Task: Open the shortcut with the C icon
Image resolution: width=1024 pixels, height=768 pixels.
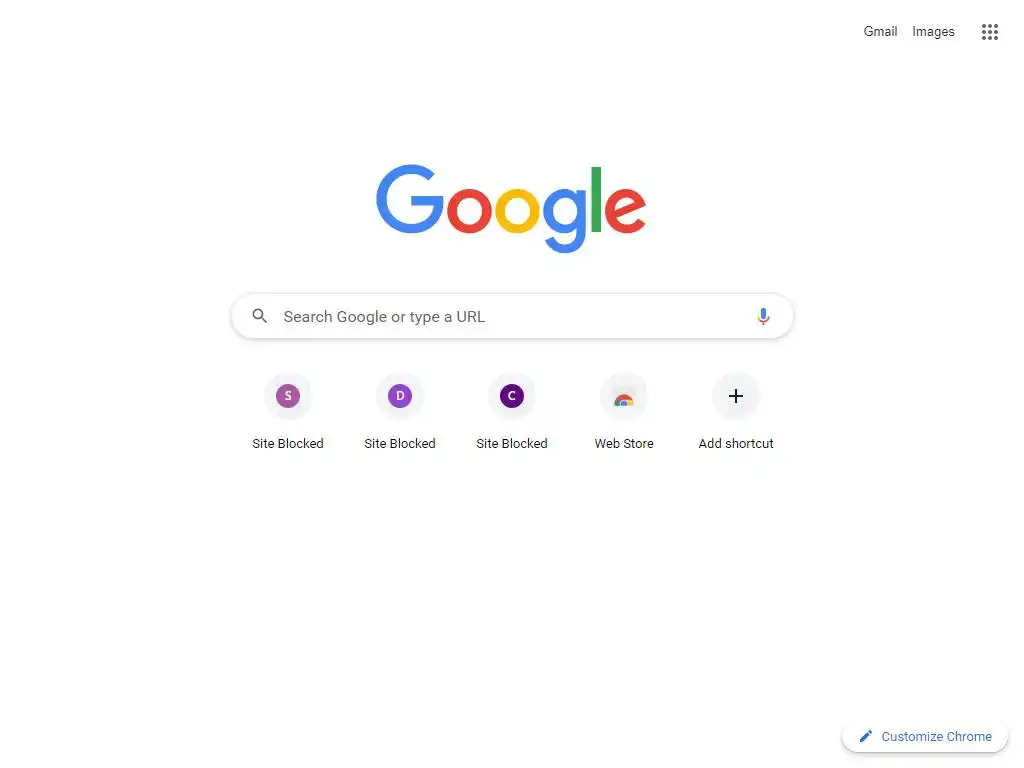Action: (512, 396)
